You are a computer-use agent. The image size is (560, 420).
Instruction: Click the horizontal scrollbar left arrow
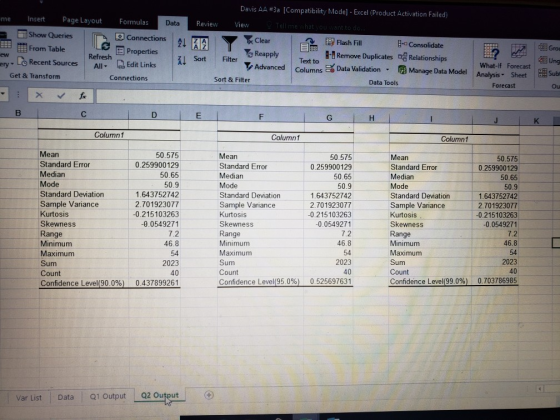(540, 389)
